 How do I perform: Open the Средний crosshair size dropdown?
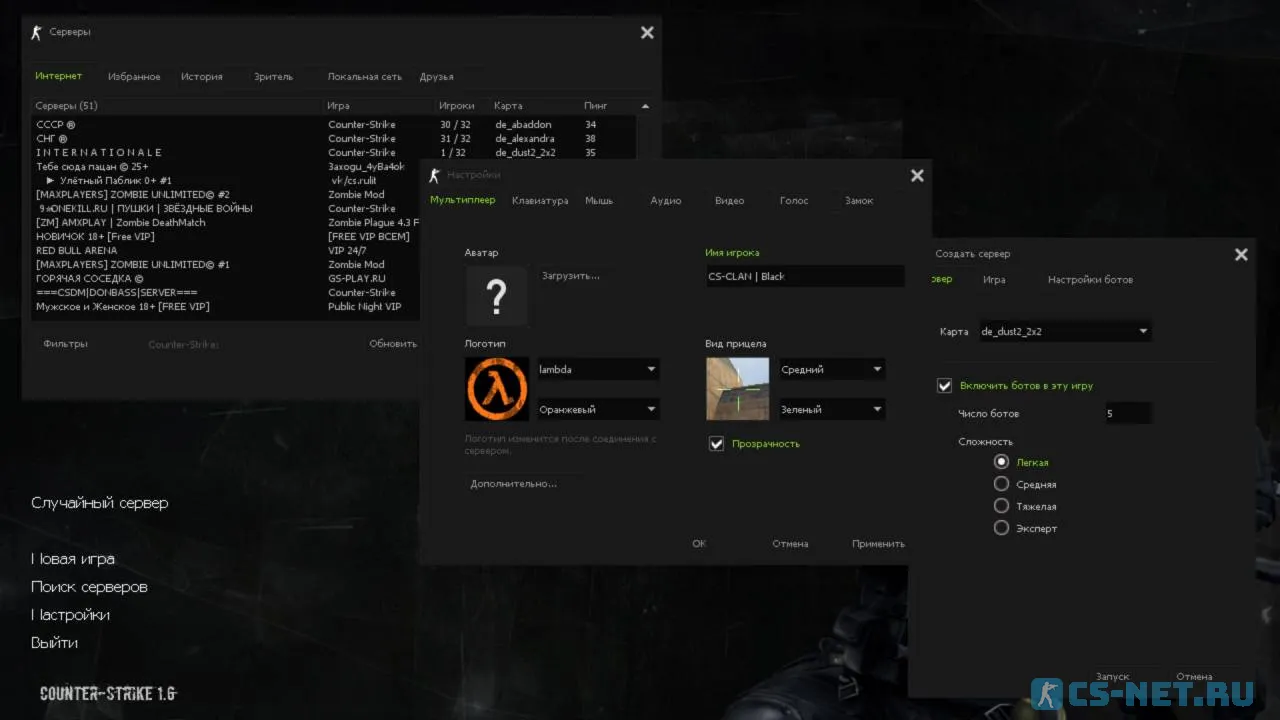tap(832, 370)
